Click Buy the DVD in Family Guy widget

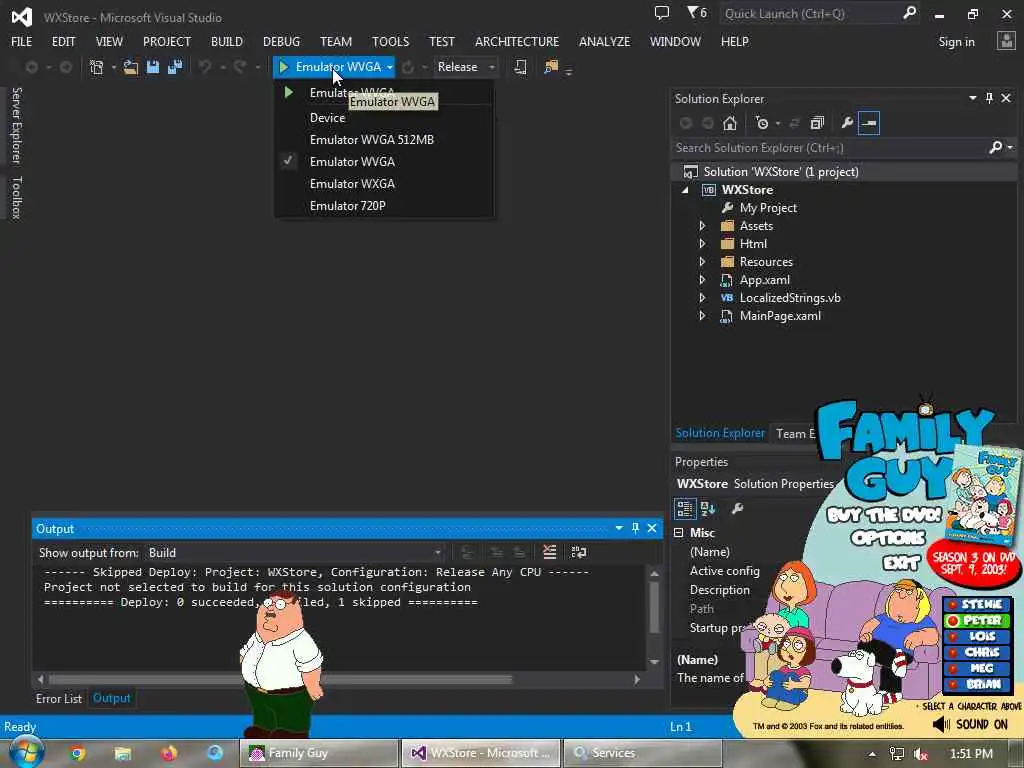pos(884,515)
